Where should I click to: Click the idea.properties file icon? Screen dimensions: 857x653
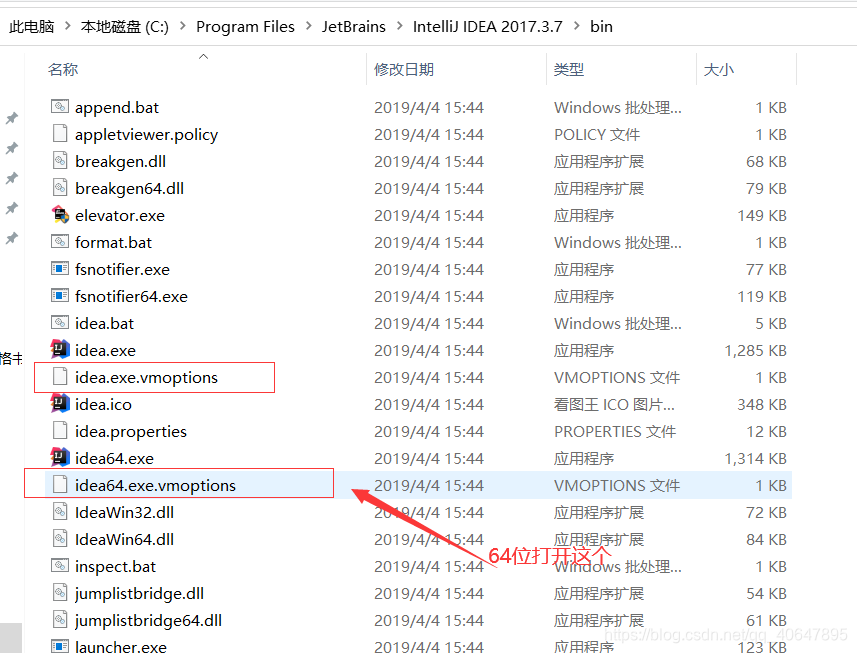pos(60,431)
